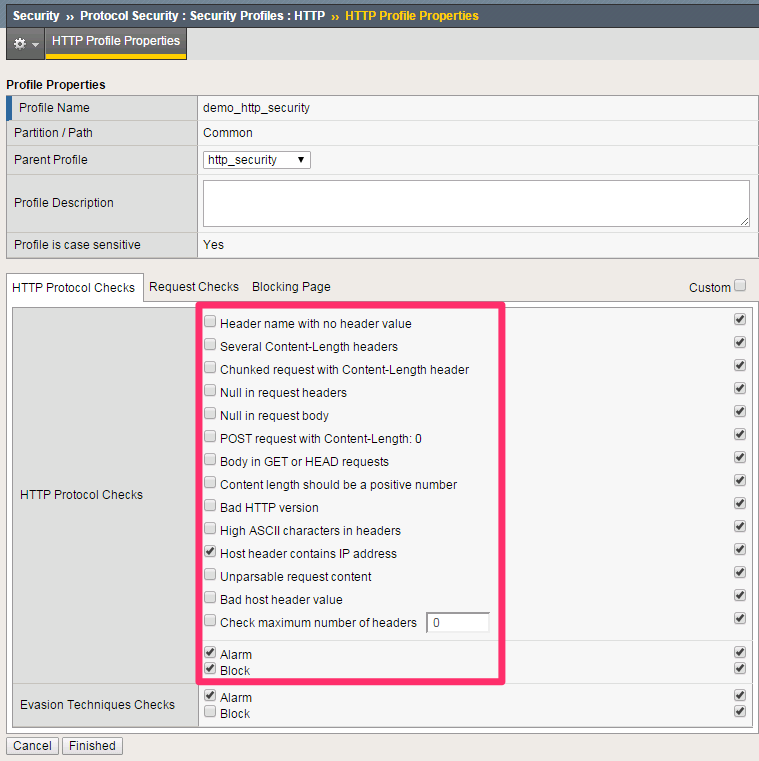Click the Finished button

[x=92, y=745]
